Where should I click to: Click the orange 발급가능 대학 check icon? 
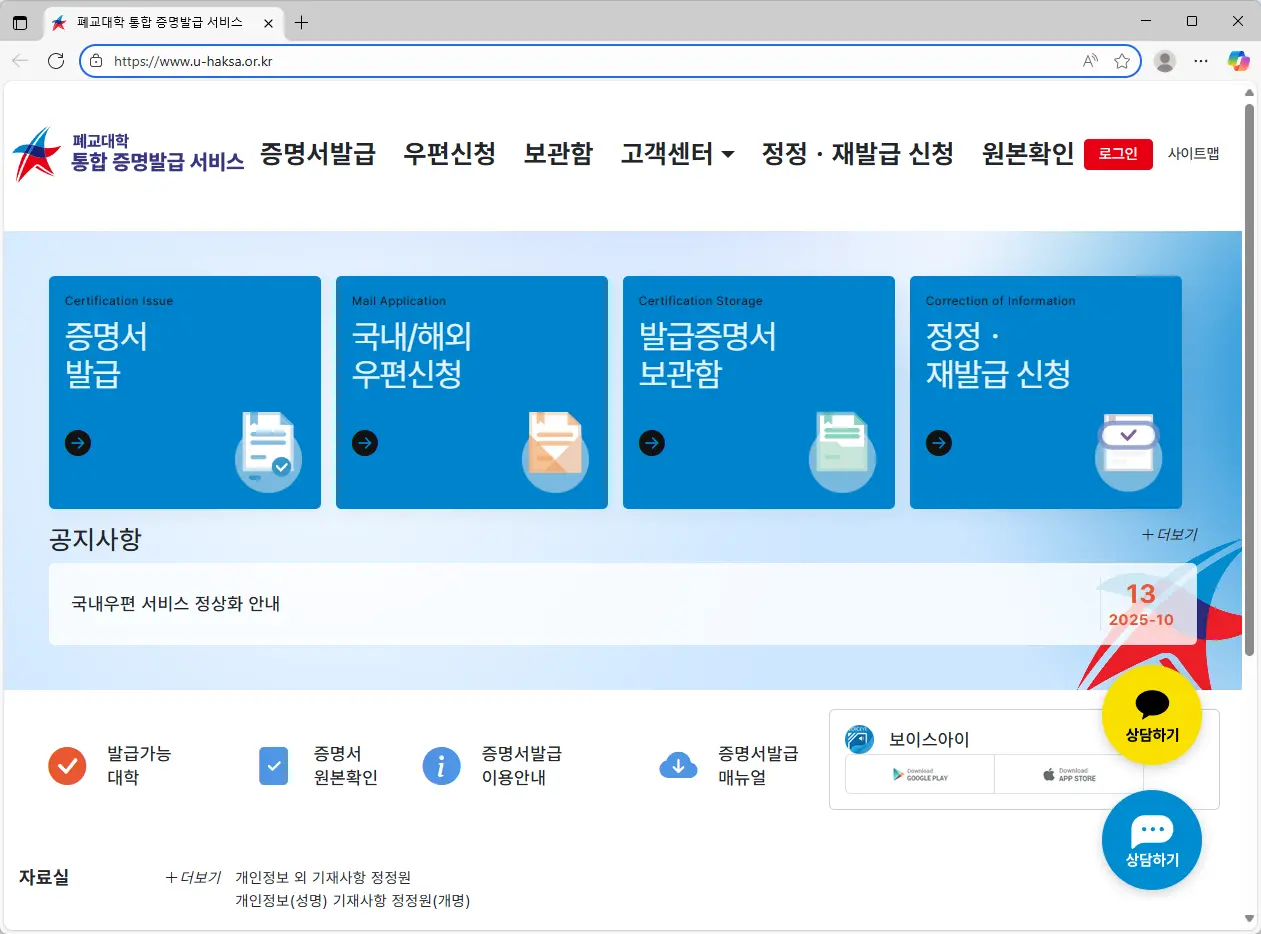67,766
